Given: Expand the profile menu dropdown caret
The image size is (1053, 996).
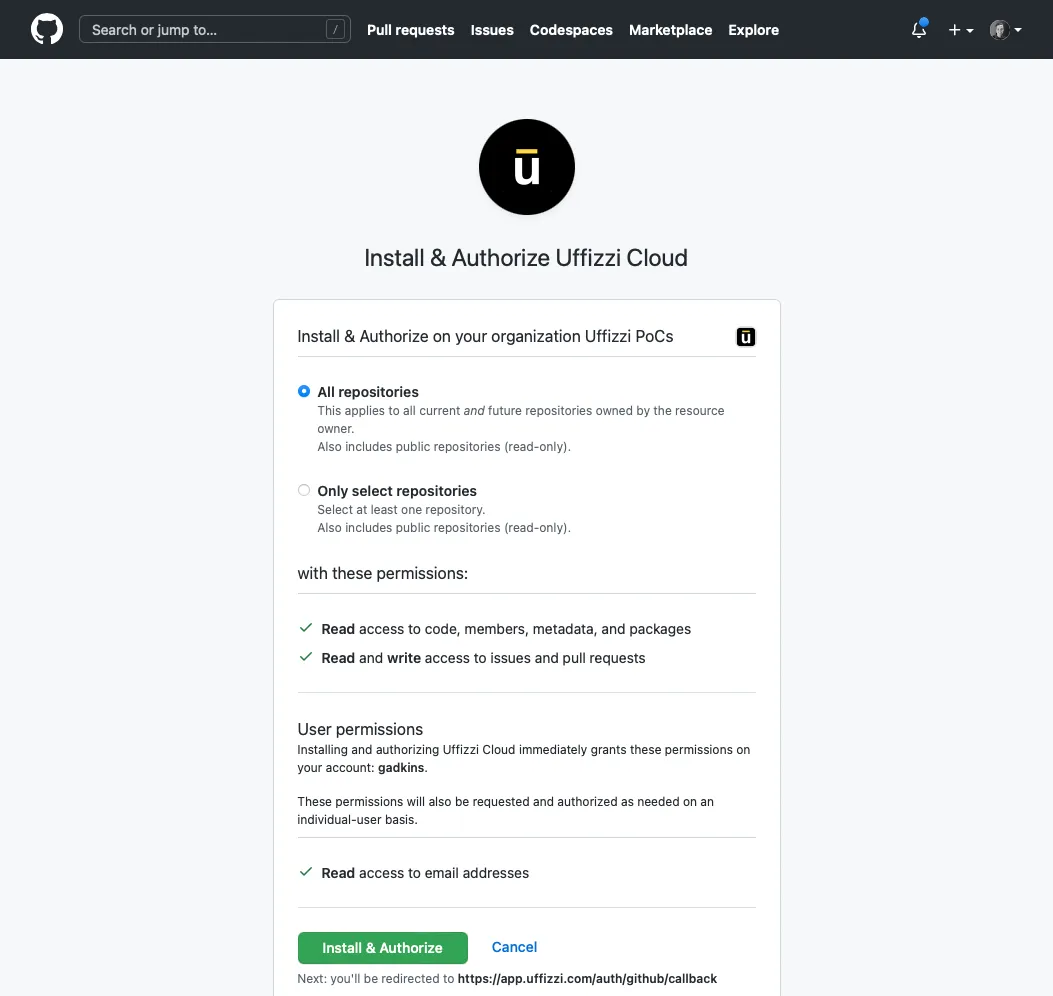Looking at the screenshot, I should (1018, 30).
